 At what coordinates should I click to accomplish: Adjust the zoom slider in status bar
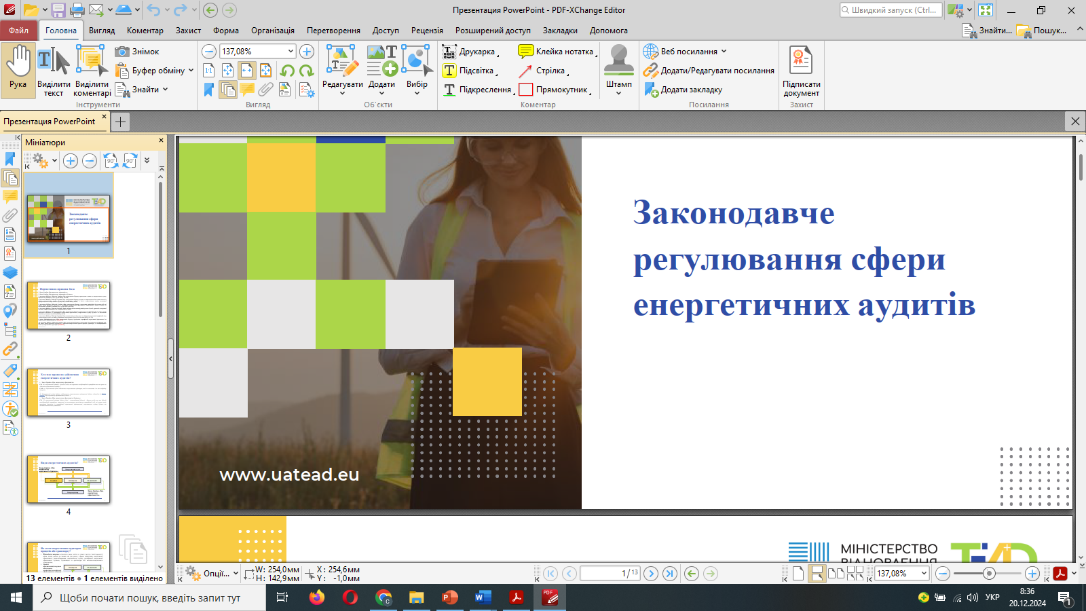click(x=988, y=573)
